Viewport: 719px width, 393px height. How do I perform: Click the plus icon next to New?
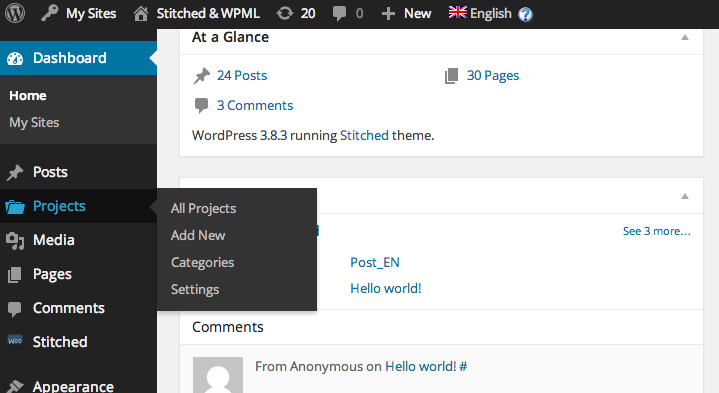click(388, 14)
